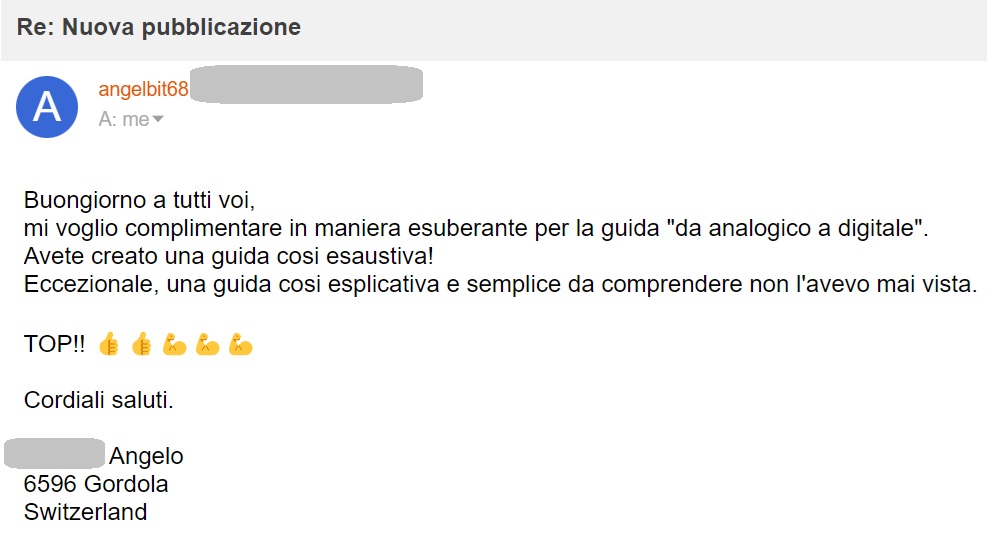This screenshot has height=536, width=987.
Task: Click the "A: me" recipient label
Action: tap(123, 119)
